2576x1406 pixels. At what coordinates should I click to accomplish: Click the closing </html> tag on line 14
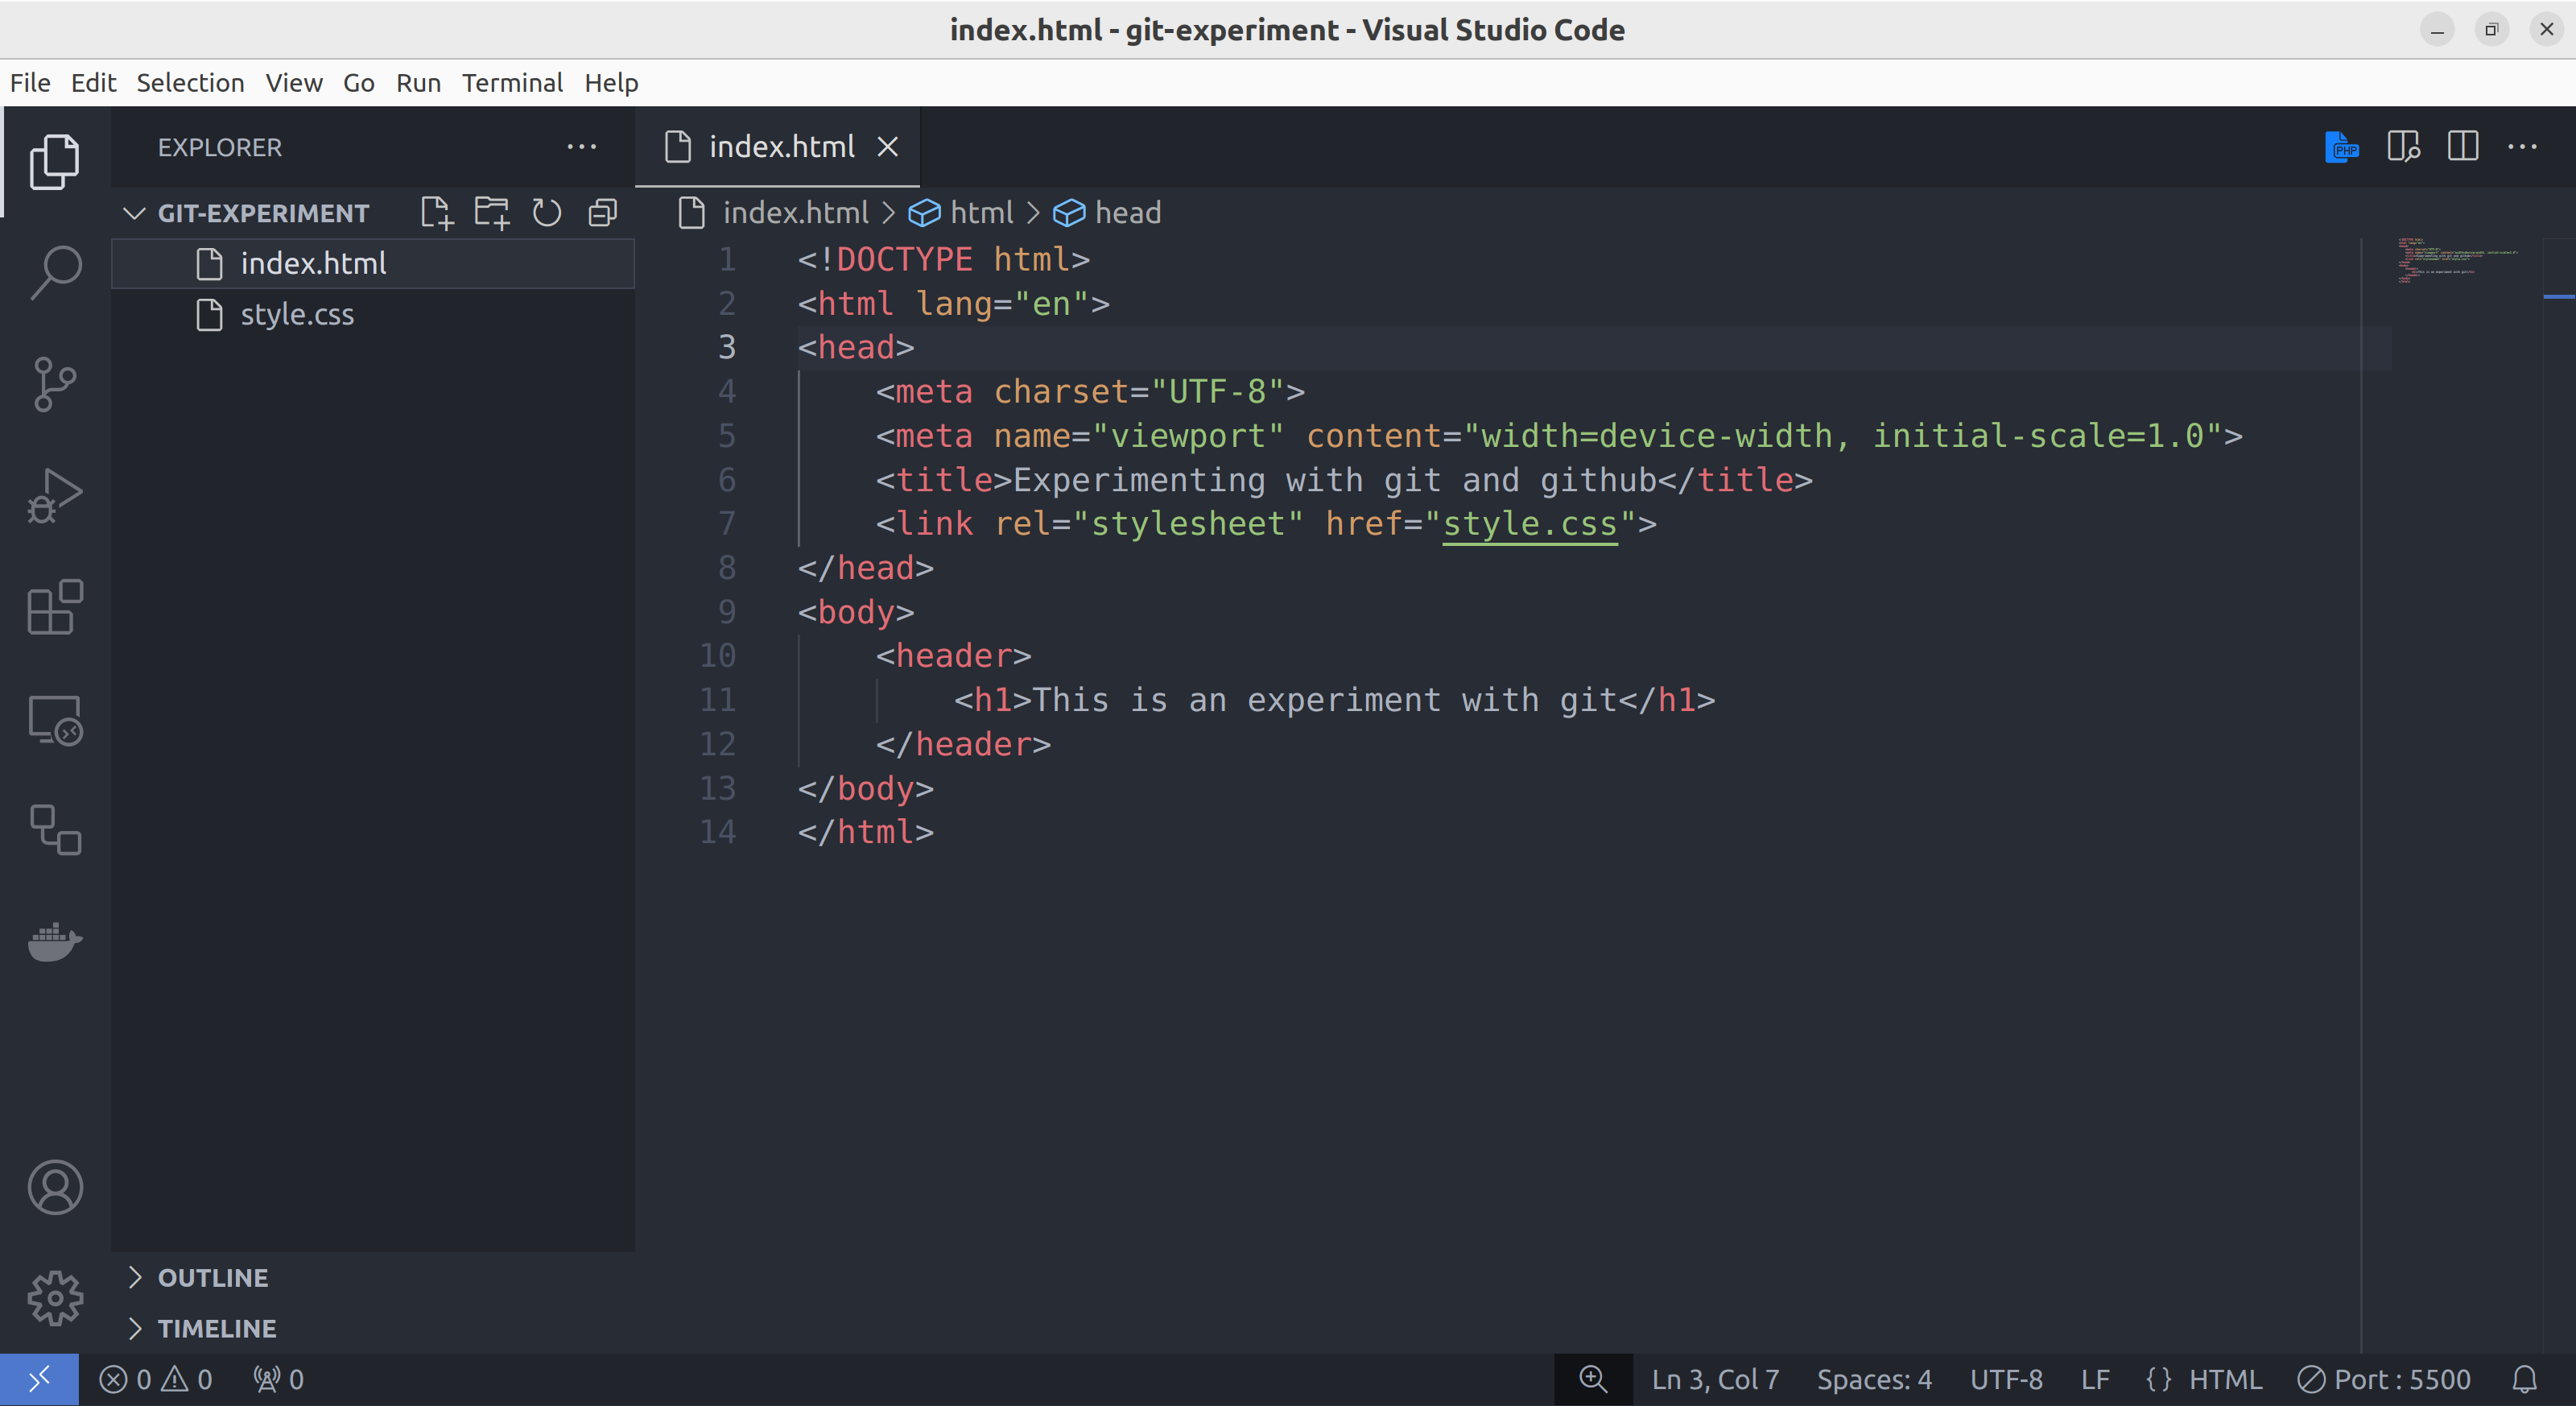pos(866,832)
